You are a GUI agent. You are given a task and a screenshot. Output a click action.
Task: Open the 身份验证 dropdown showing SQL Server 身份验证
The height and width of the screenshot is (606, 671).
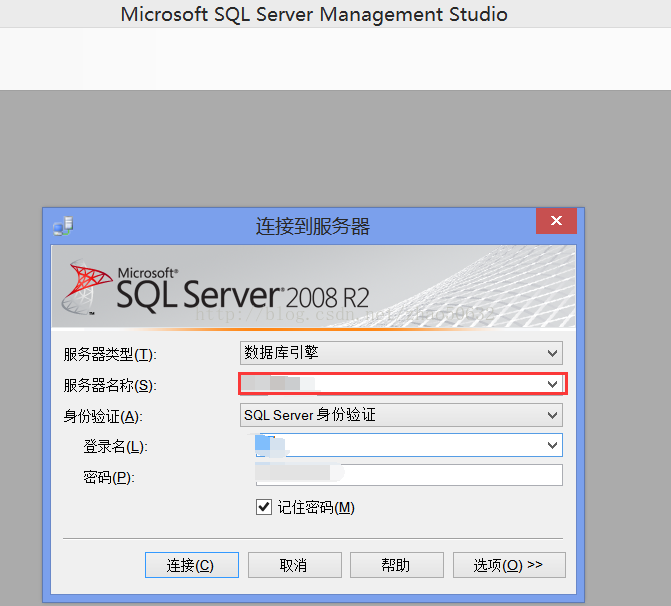click(x=401, y=415)
